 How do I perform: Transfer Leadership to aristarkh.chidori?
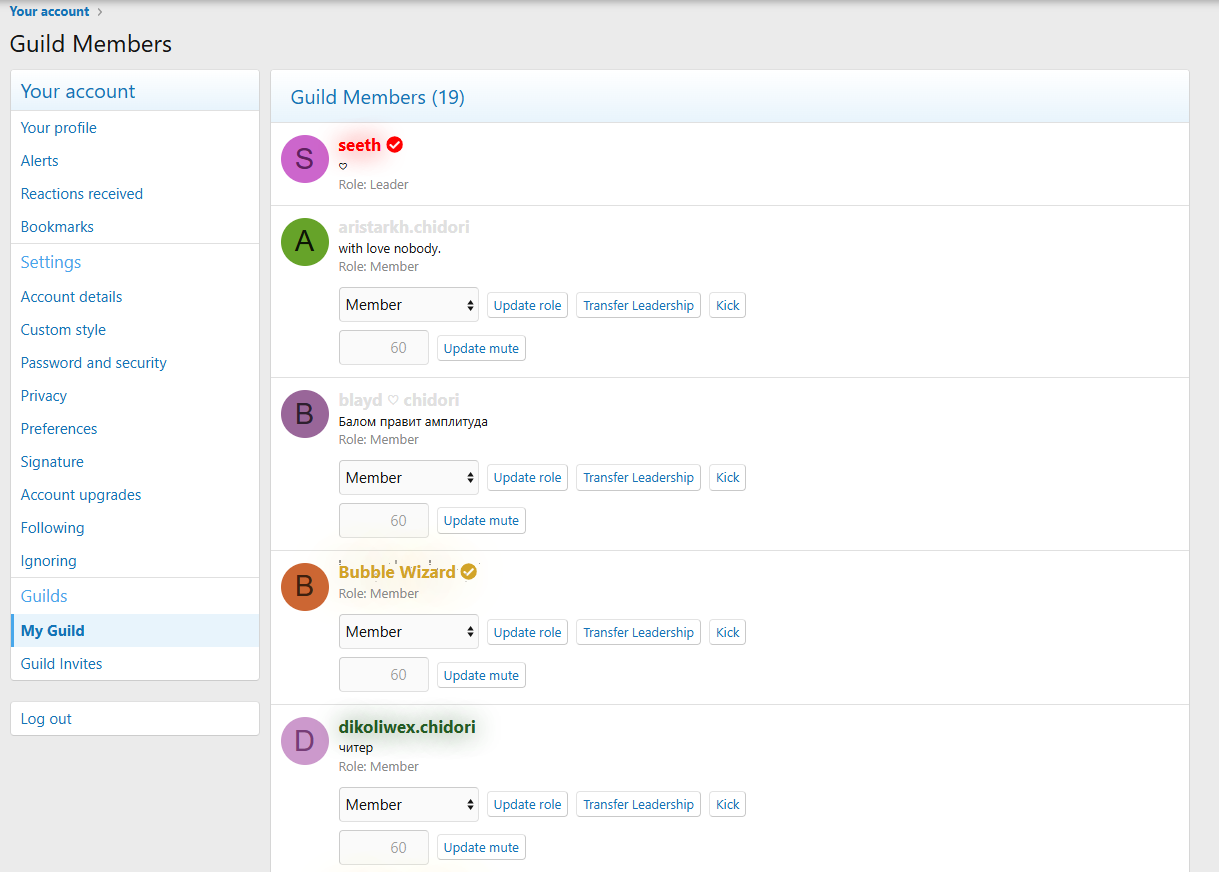(639, 305)
